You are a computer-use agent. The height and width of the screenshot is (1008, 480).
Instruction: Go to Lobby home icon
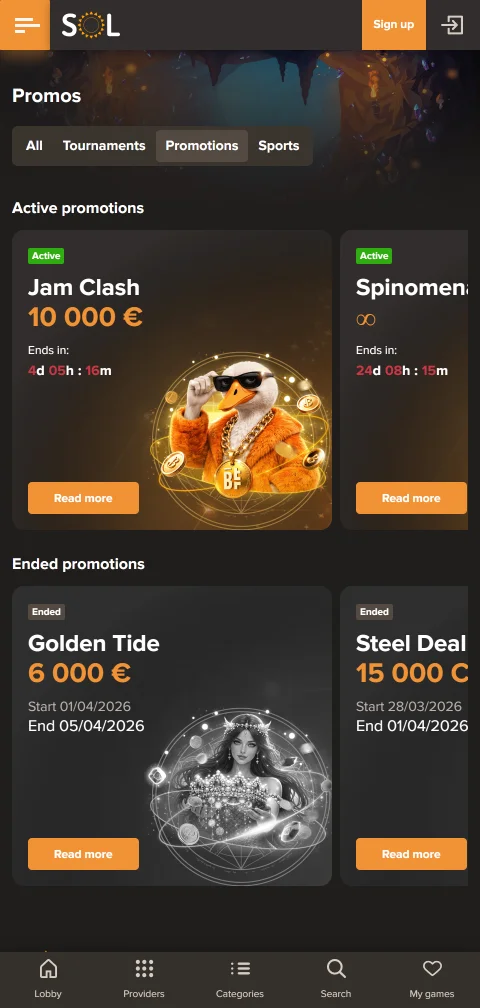48,968
